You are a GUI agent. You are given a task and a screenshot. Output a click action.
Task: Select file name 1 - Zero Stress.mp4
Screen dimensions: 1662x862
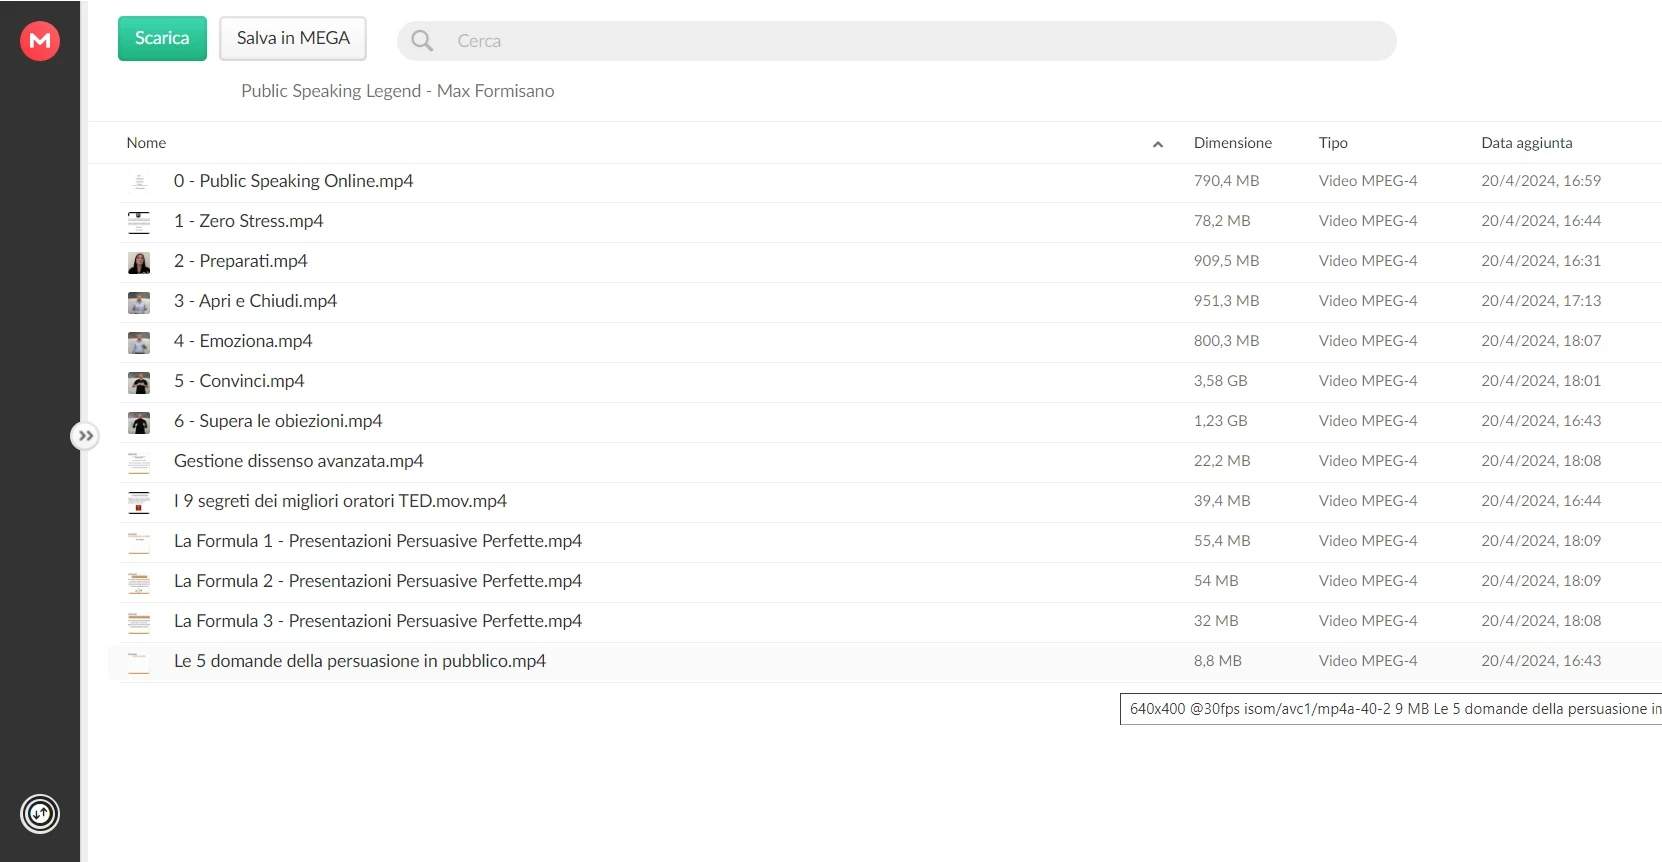point(248,221)
